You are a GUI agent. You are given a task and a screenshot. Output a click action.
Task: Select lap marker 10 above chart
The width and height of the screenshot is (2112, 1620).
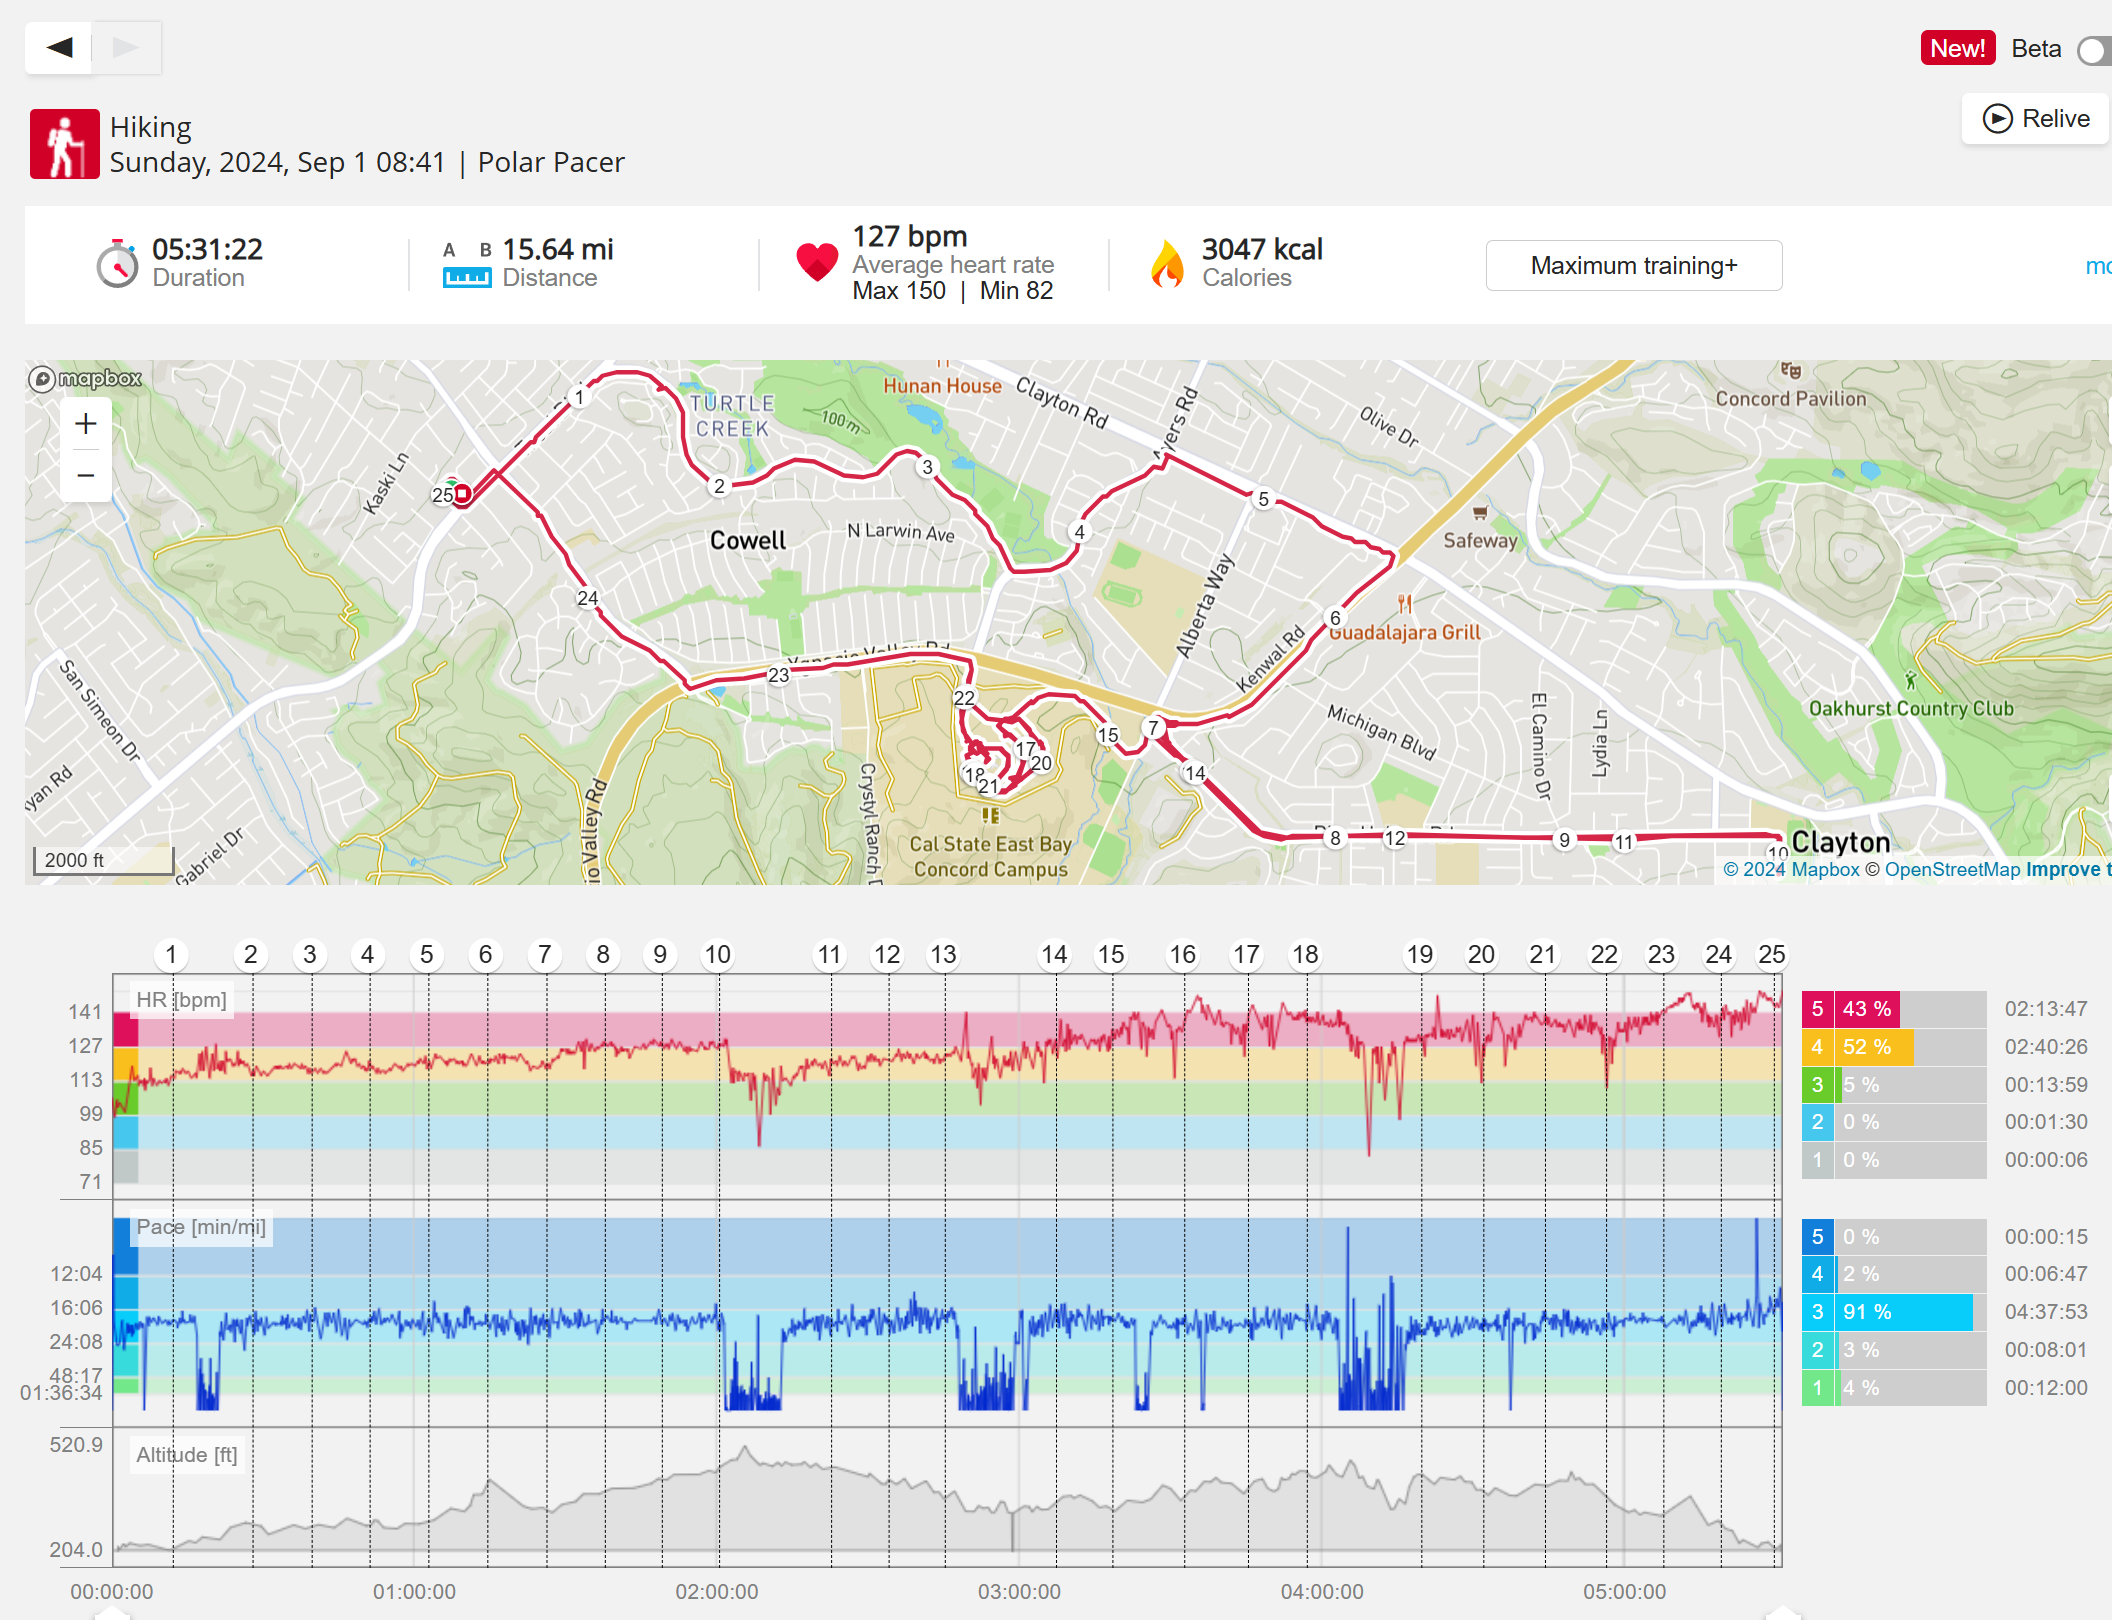click(x=717, y=954)
